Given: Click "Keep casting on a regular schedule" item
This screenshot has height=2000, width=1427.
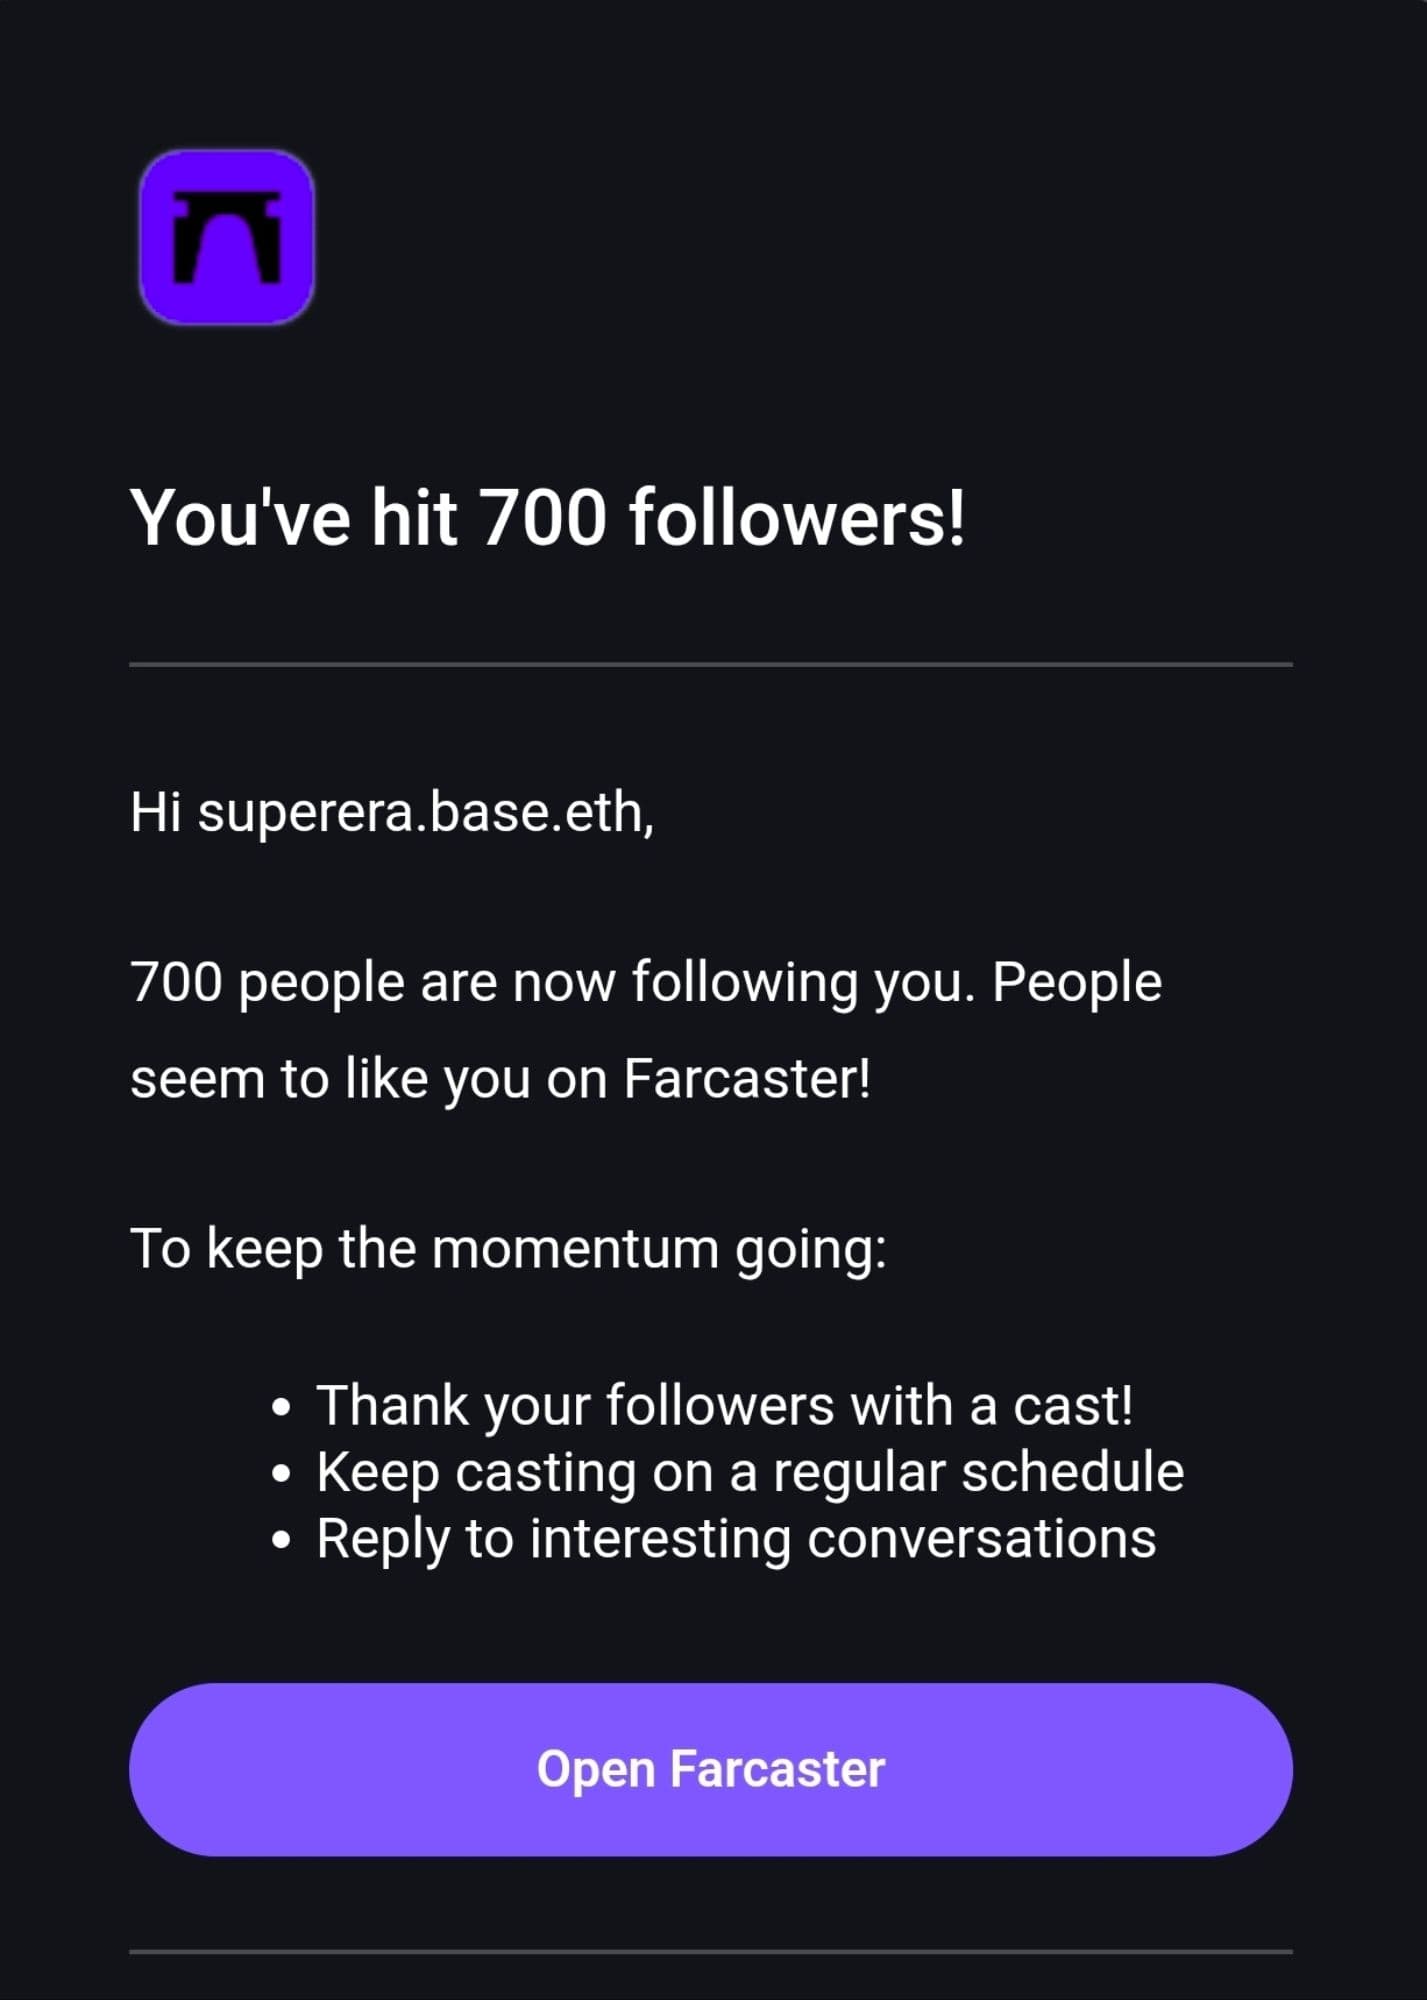Looking at the screenshot, I should tap(750, 1472).
